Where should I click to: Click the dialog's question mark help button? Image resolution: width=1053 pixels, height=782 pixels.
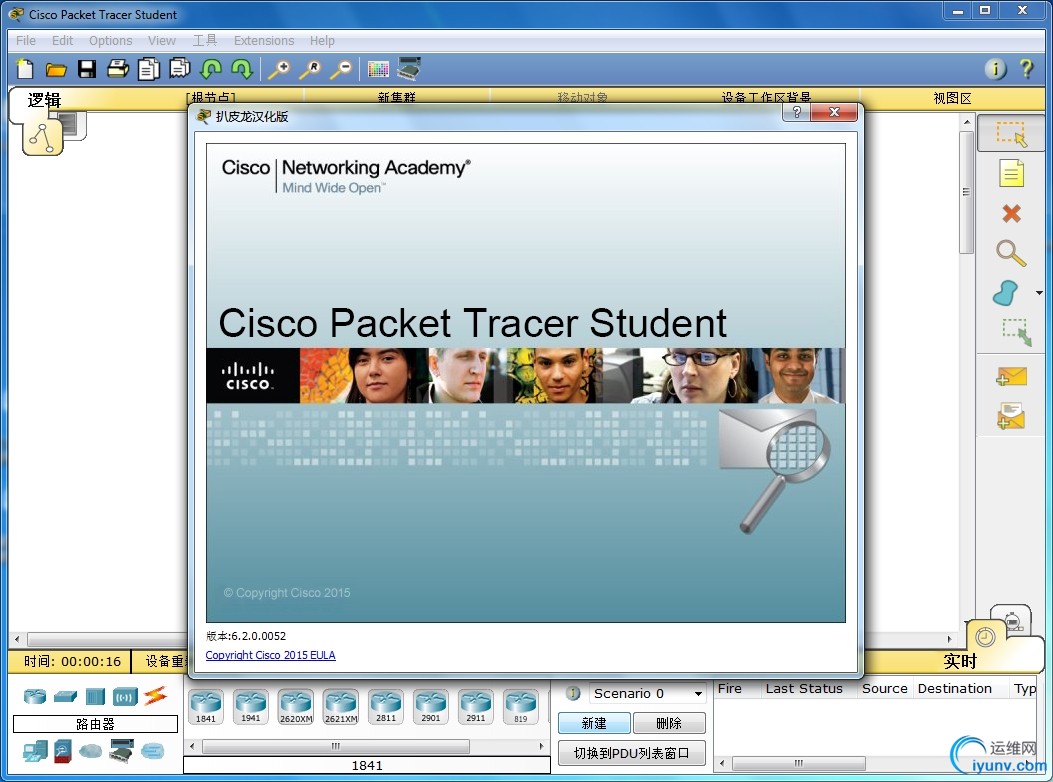[796, 112]
